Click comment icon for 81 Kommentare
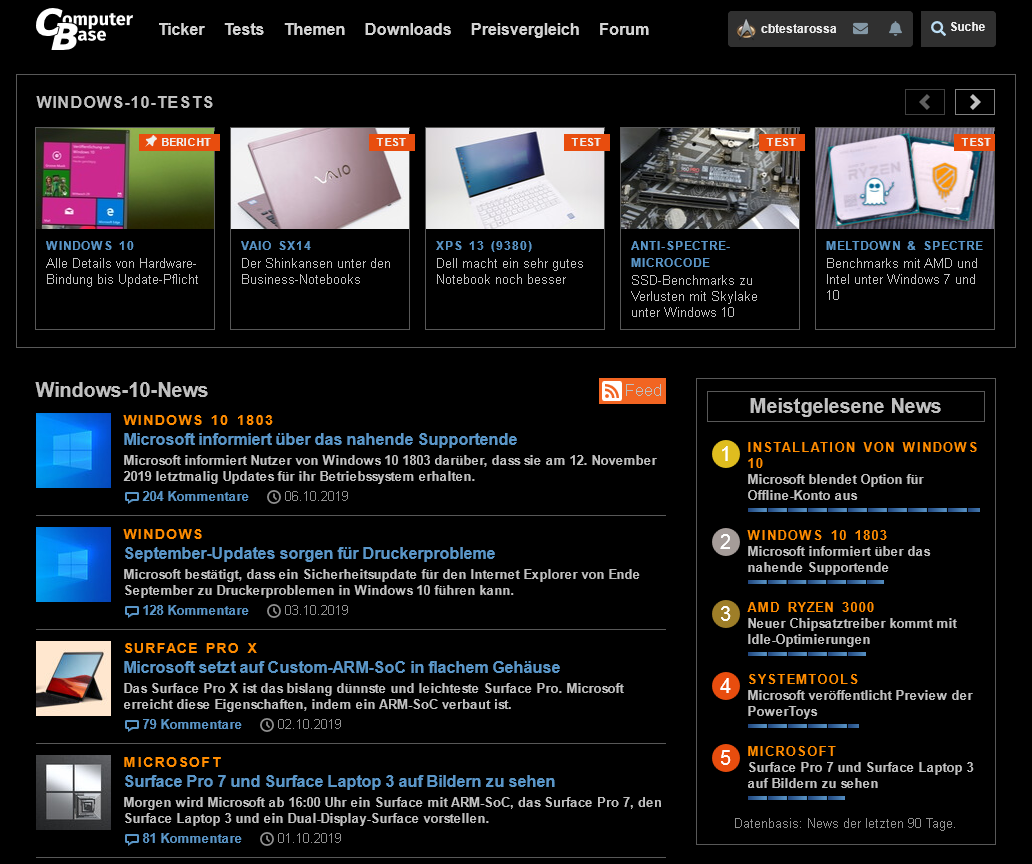 [132, 839]
